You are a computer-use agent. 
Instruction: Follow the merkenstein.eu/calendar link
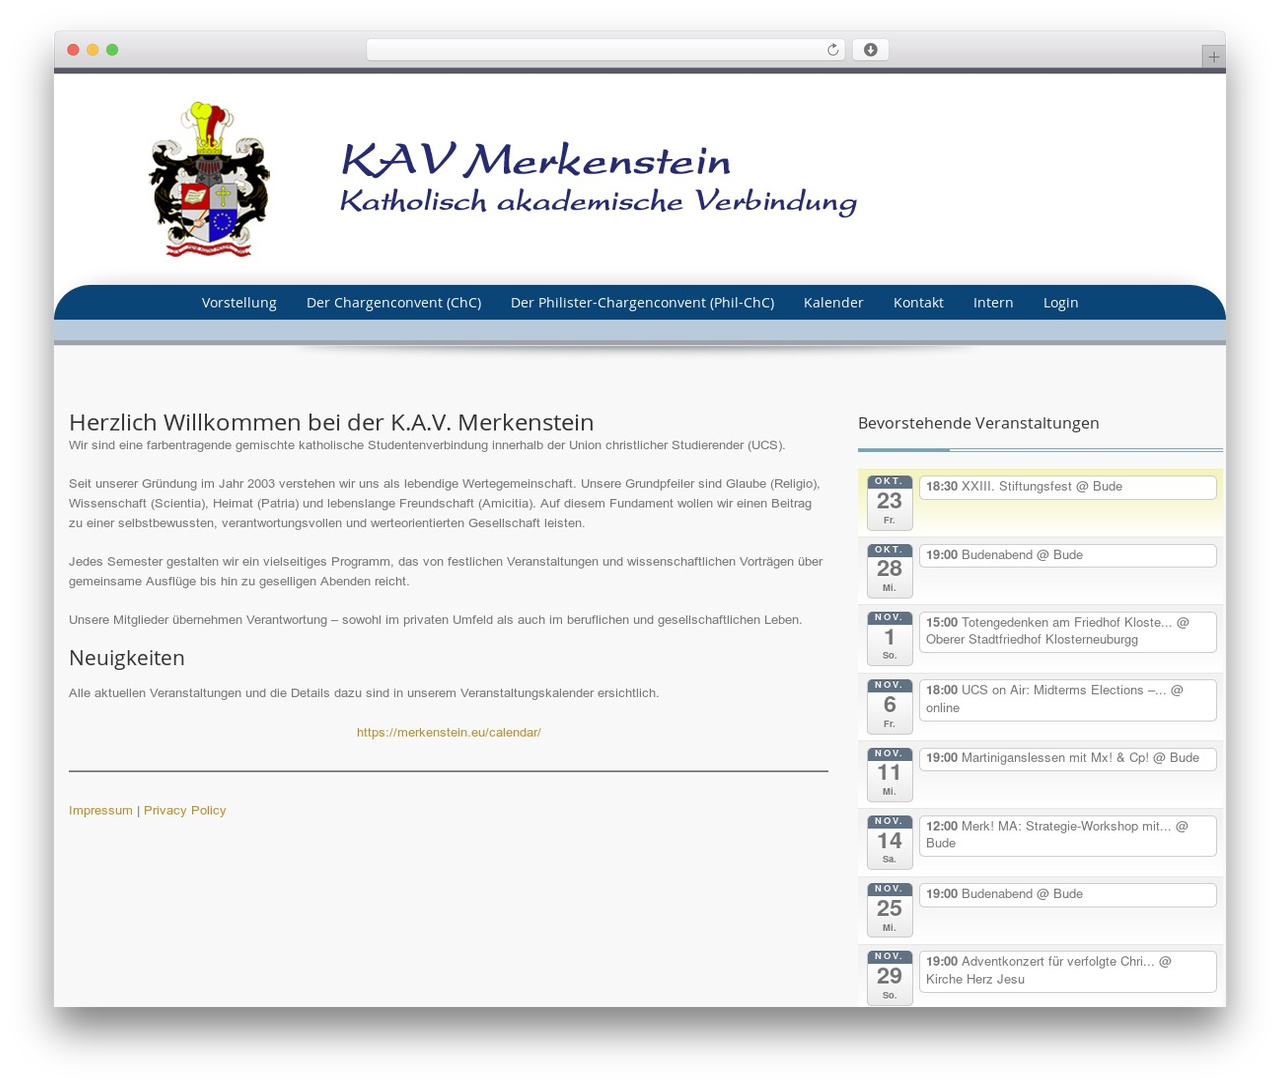449,732
